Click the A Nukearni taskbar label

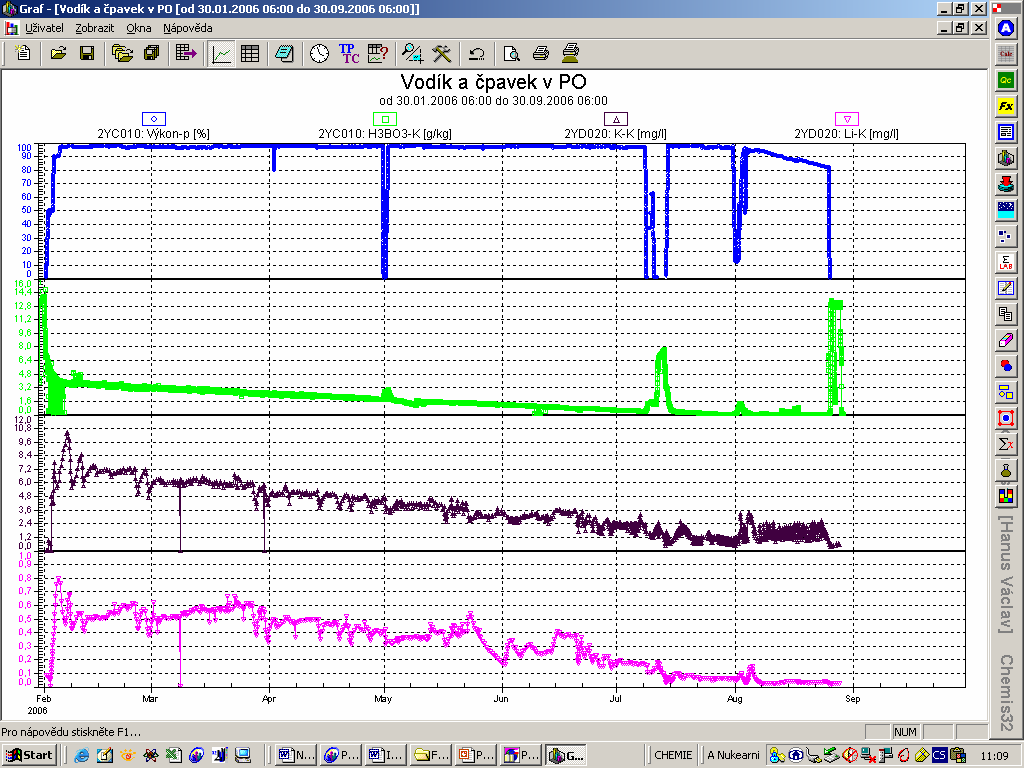click(x=733, y=755)
